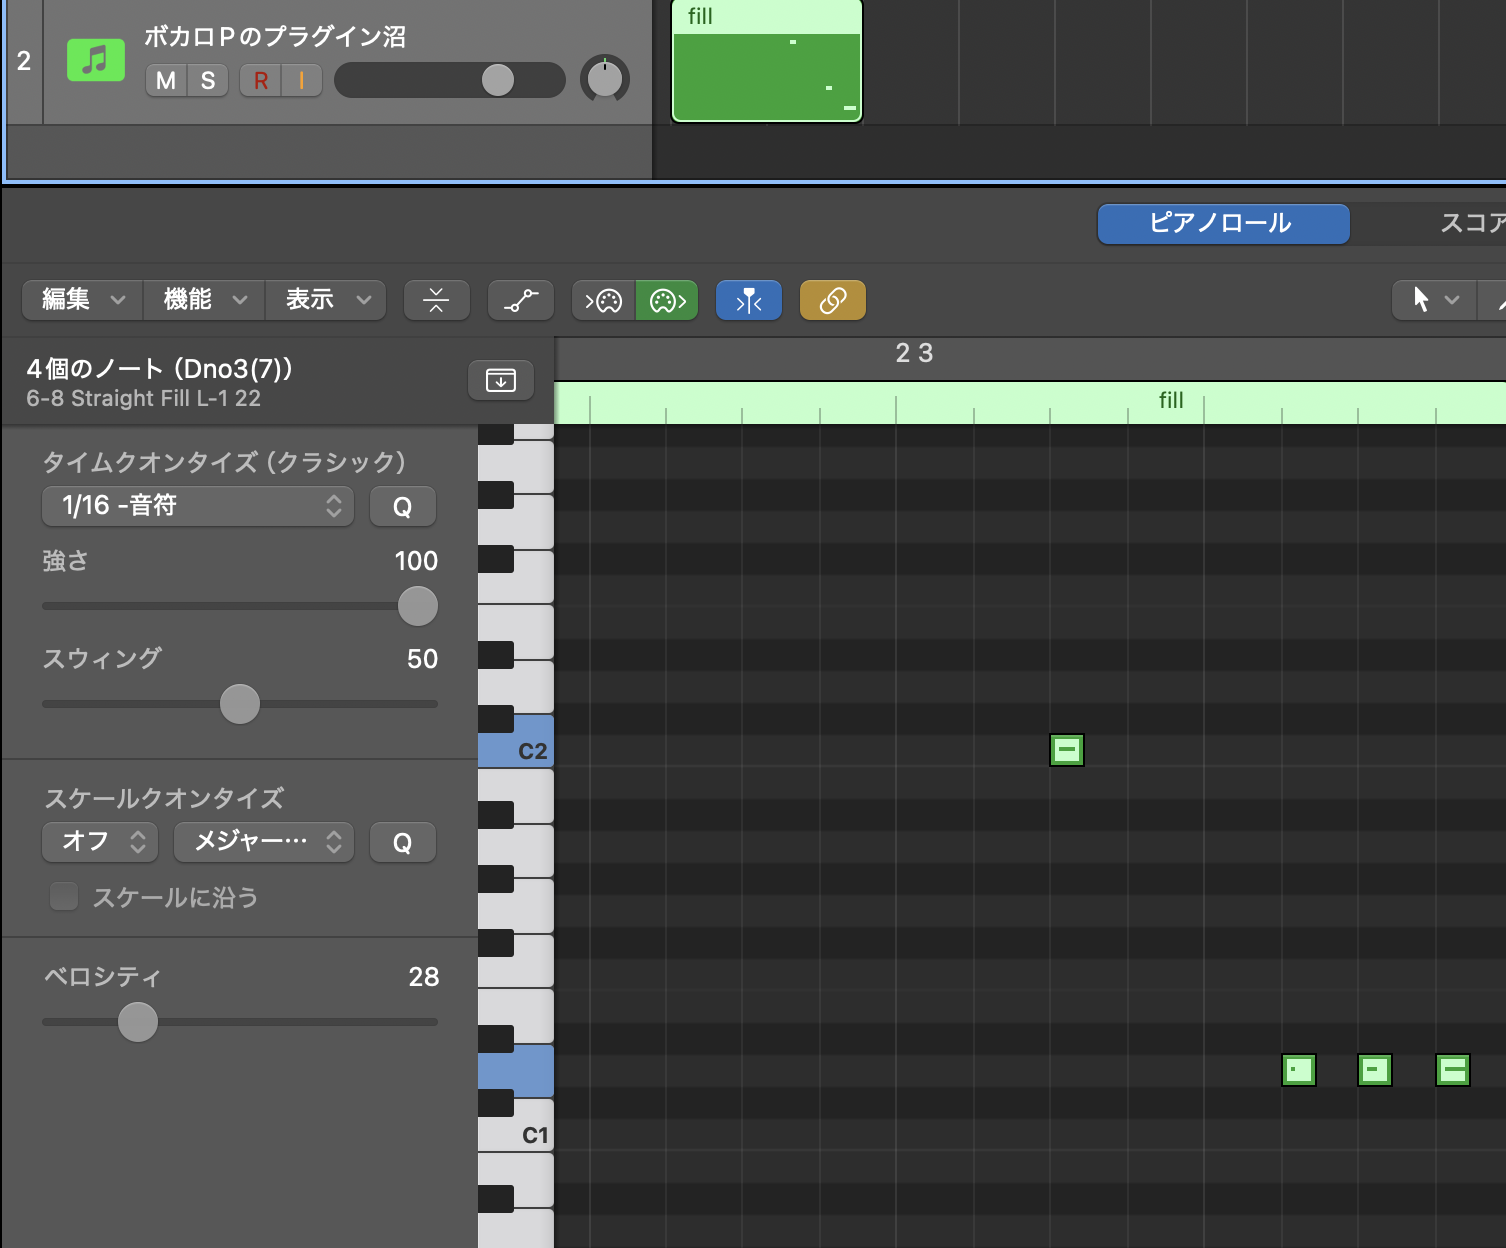Select the fill region in the track area
Screen dimensions: 1506x1248
(767, 61)
